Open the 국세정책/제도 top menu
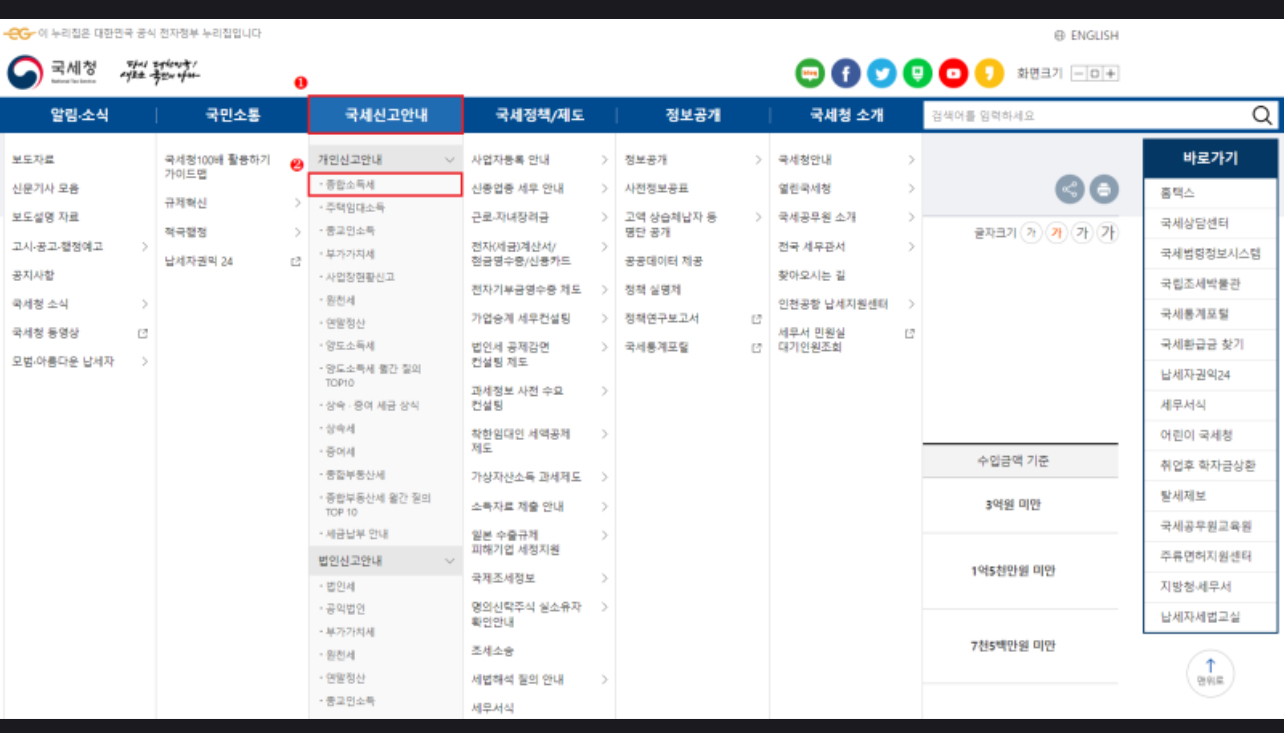This screenshot has height=733, width=1284. pos(540,115)
